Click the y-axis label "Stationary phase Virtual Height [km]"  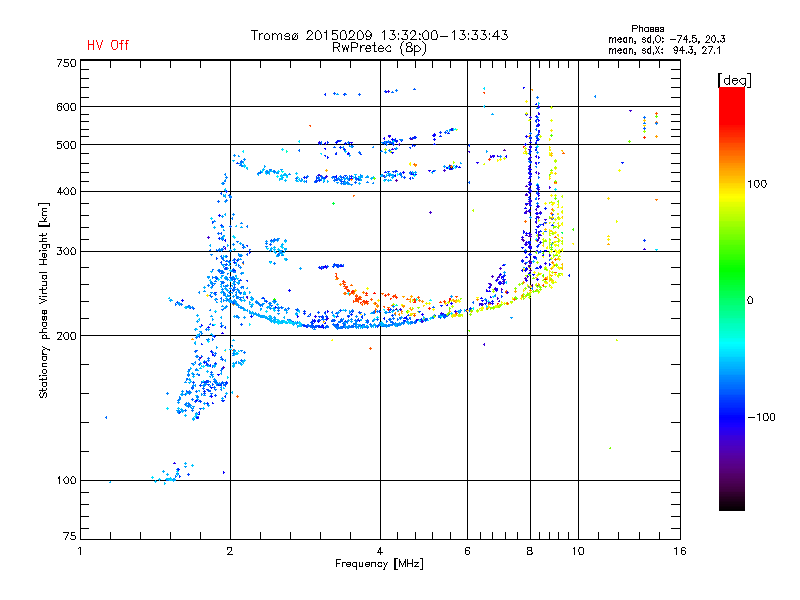pyautogui.click(x=43, y=300)
